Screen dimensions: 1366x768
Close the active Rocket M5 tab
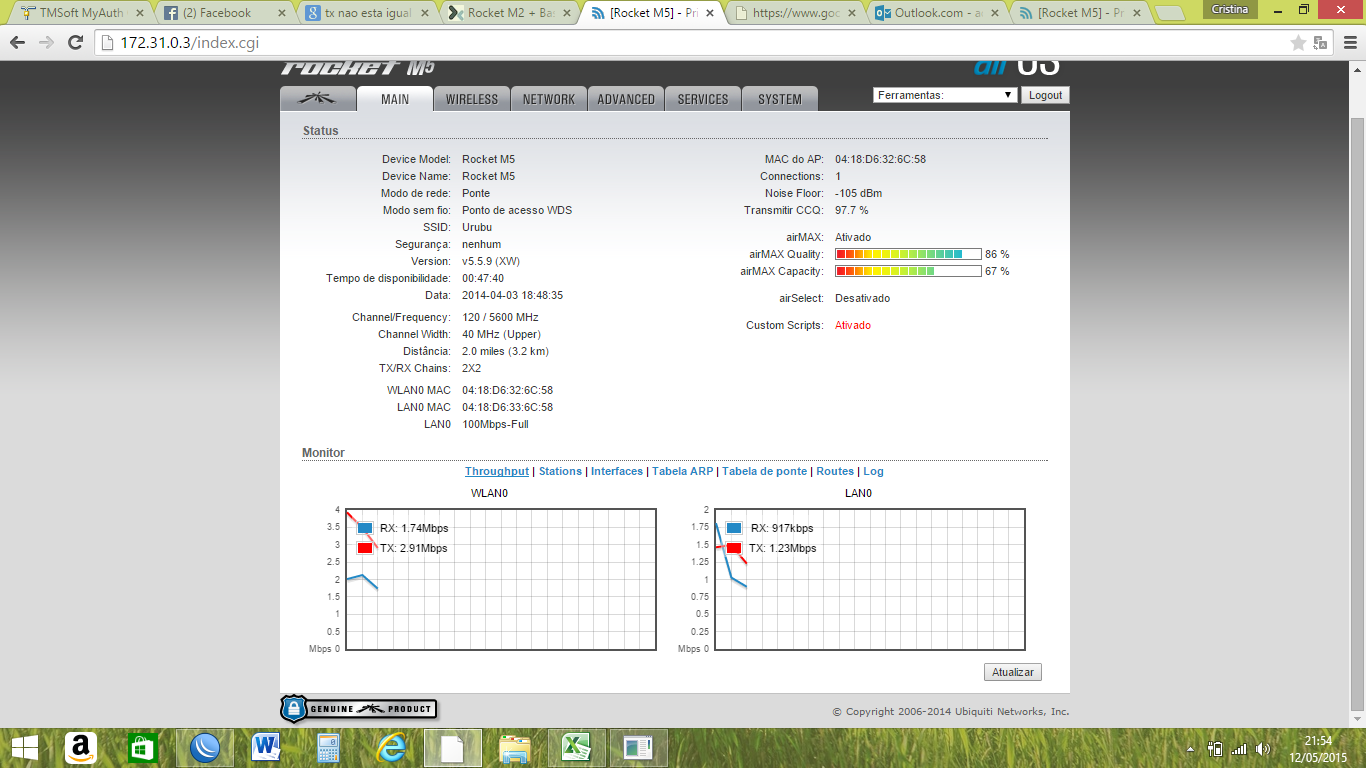[x=710, y=13]
